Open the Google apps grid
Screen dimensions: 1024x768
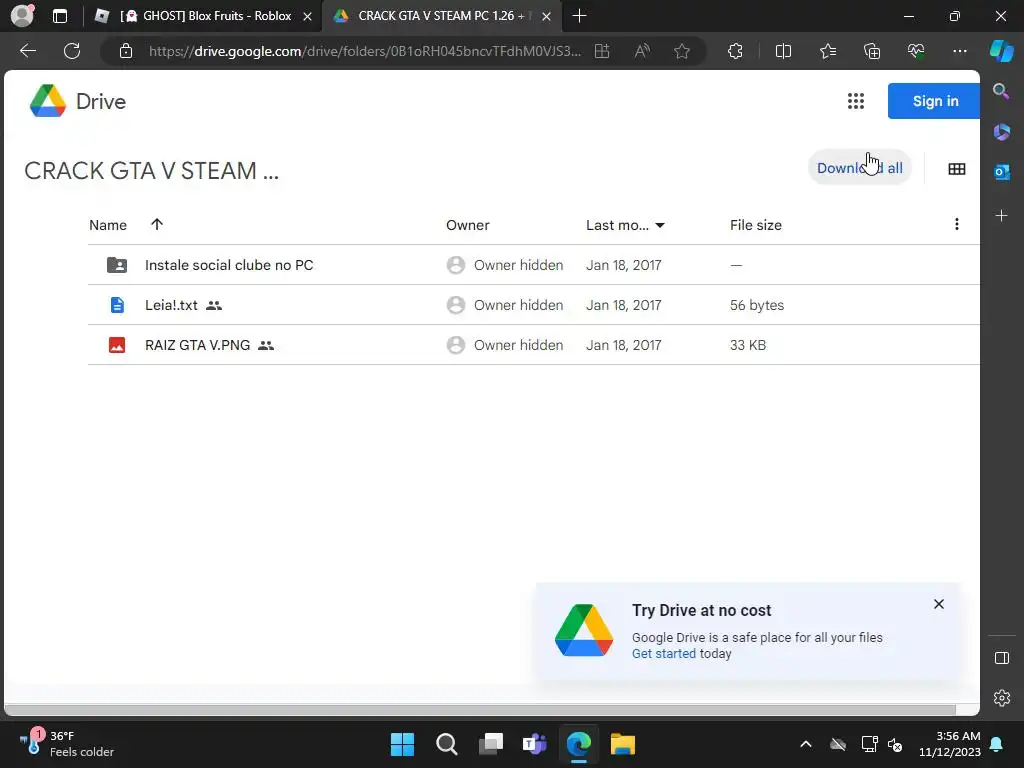(856, 101)
